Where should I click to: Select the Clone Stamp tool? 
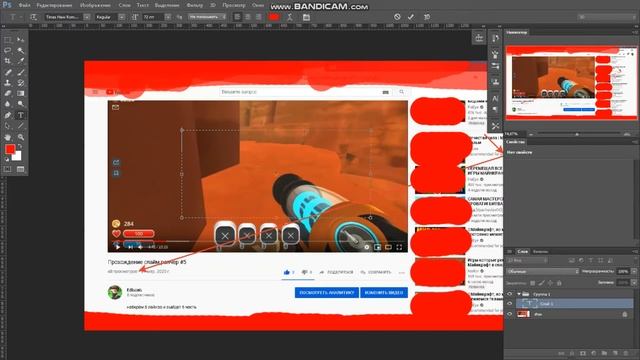click(8, 83)
